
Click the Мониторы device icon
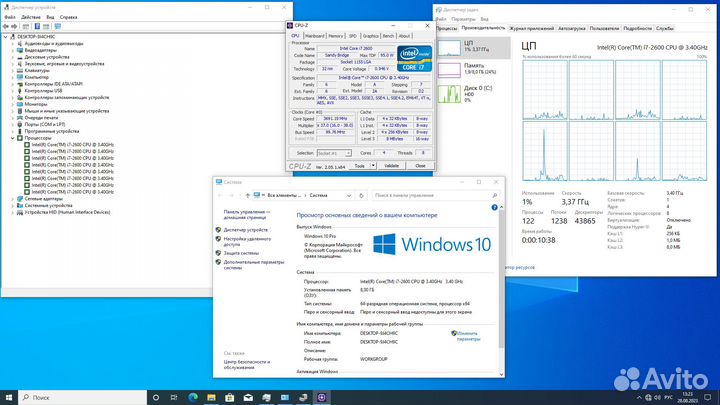click(x=20, y=104)
